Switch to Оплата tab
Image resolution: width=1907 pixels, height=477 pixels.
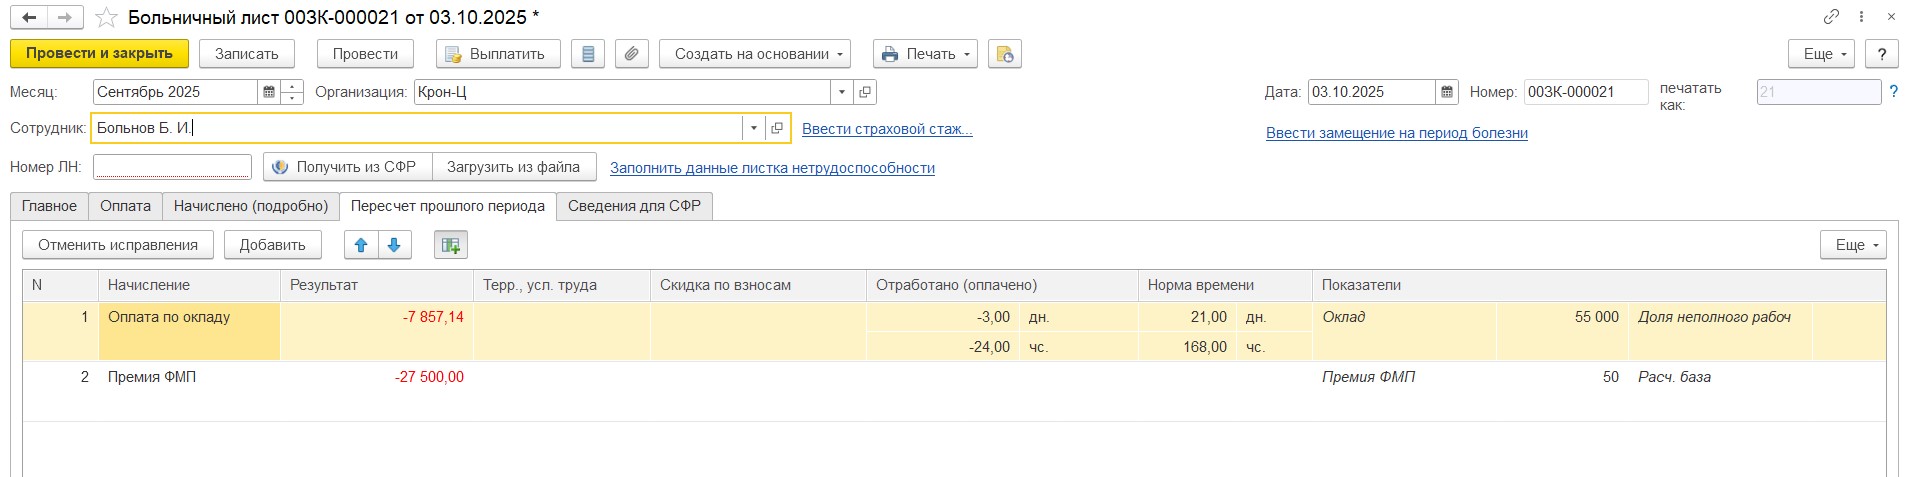point(125,206)
